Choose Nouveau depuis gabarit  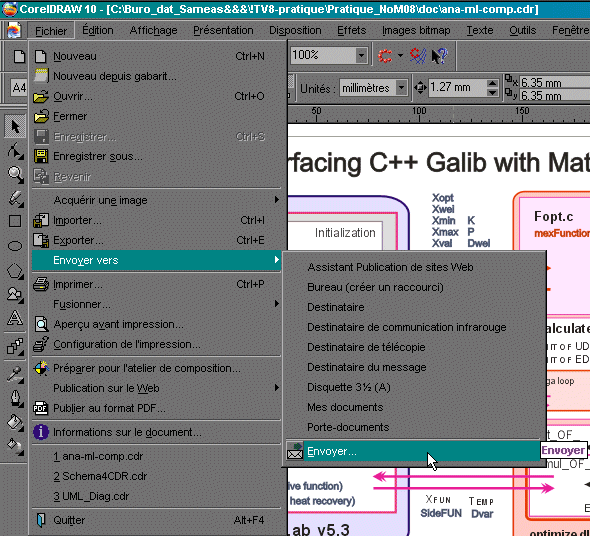(157, 76)
